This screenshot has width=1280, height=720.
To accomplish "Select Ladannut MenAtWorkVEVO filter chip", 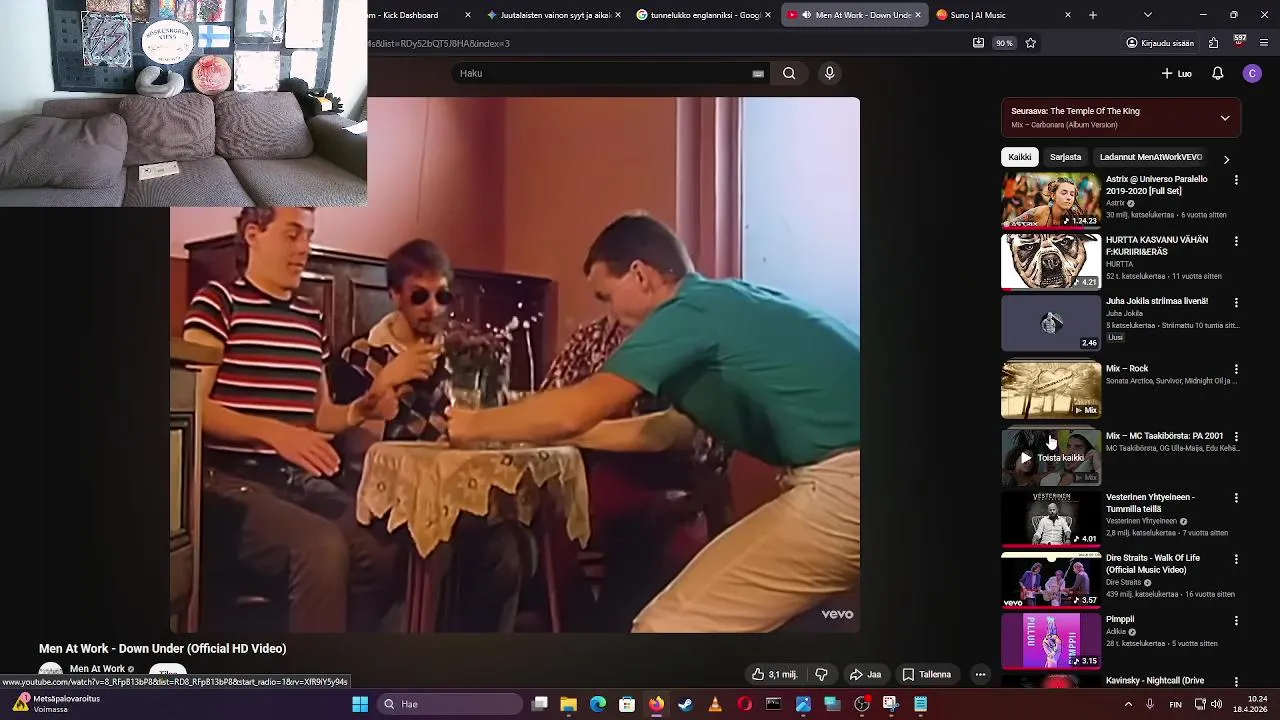I will (1150, 157).
